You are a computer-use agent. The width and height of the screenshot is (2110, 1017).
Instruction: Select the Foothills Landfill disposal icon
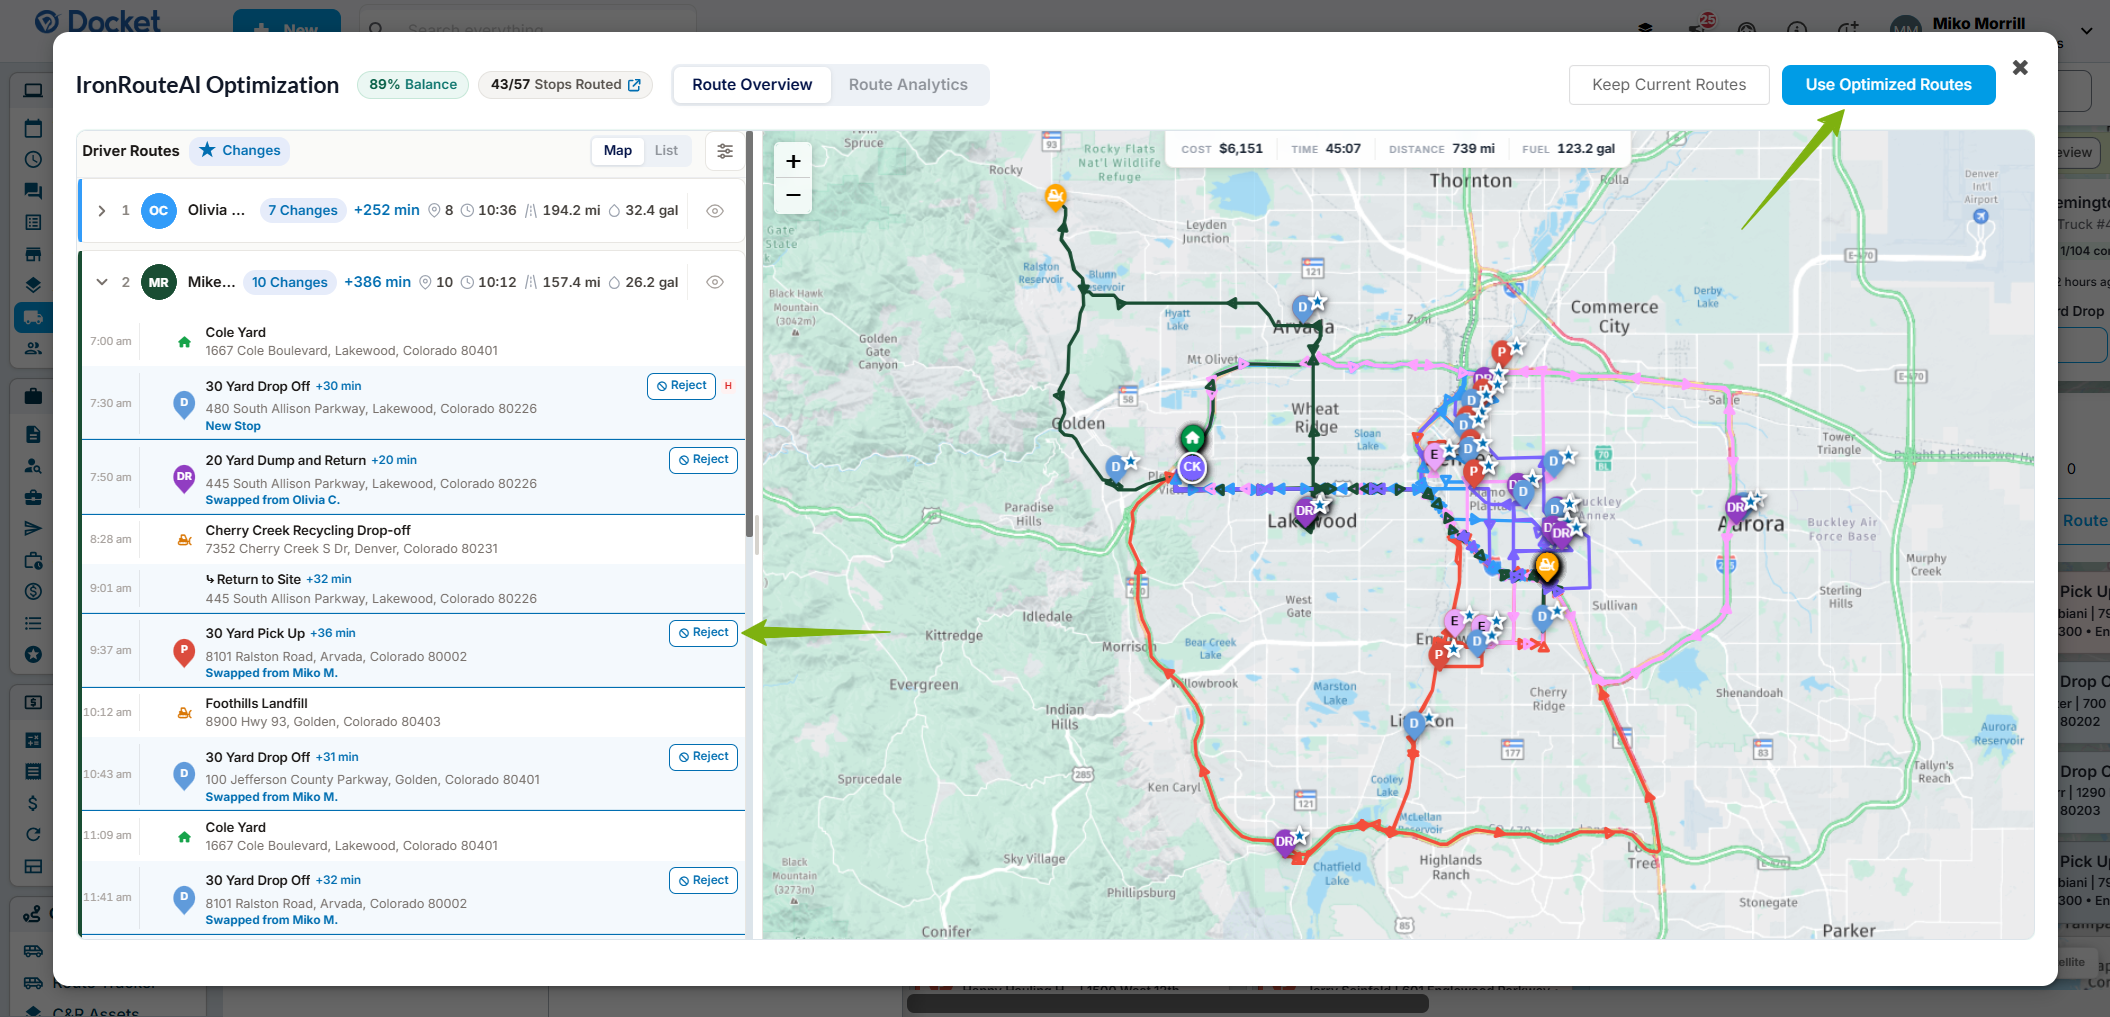coord(184,712)
